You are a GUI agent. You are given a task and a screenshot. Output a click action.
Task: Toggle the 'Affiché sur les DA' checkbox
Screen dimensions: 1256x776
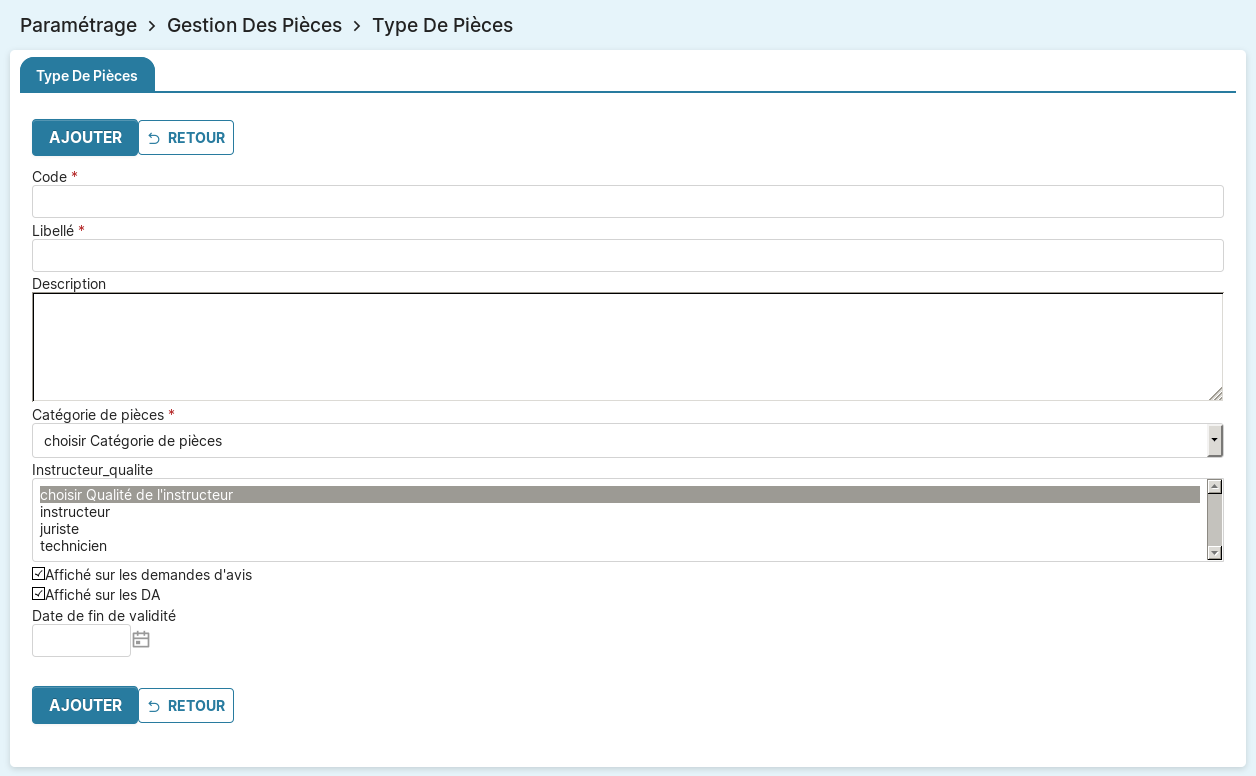pyautogui.click(x=39, y=594)
